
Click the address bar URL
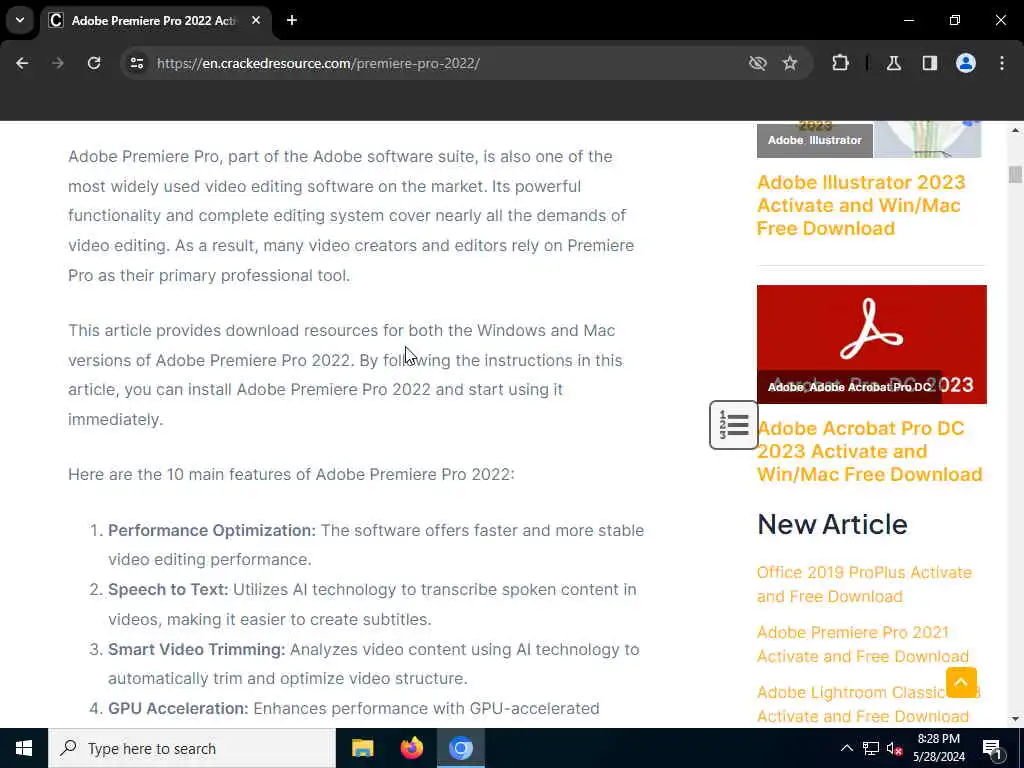tap(318, 63)
